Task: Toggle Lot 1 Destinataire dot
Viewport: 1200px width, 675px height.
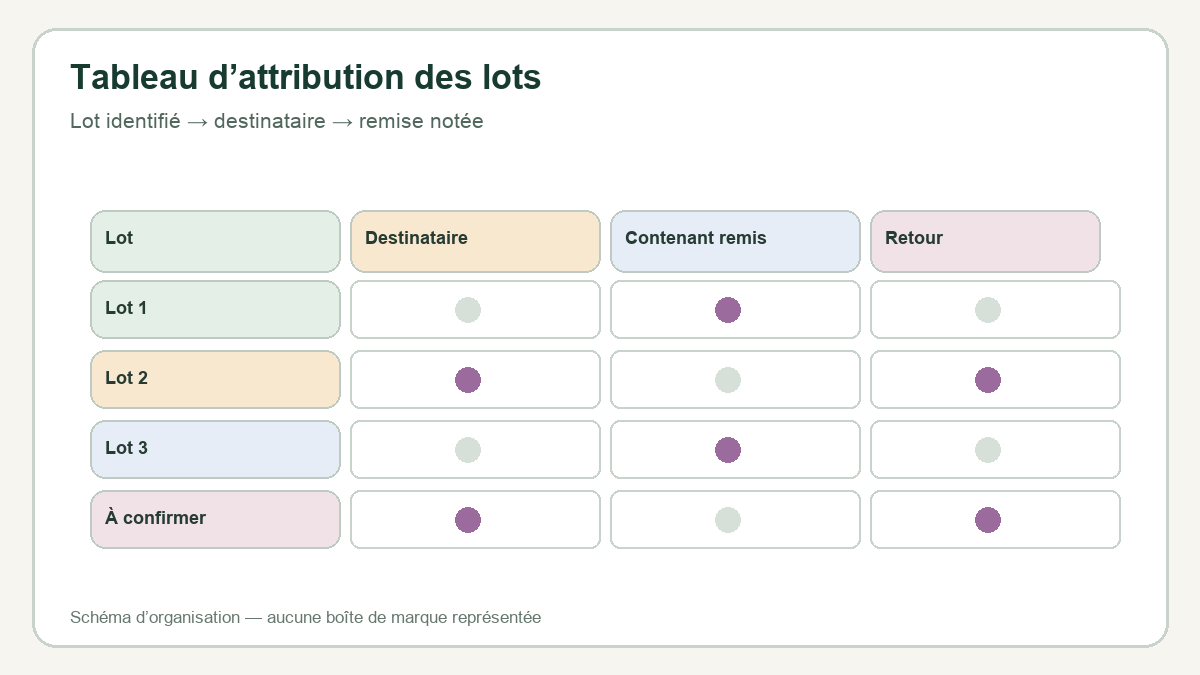Action: tap(468, 310)
